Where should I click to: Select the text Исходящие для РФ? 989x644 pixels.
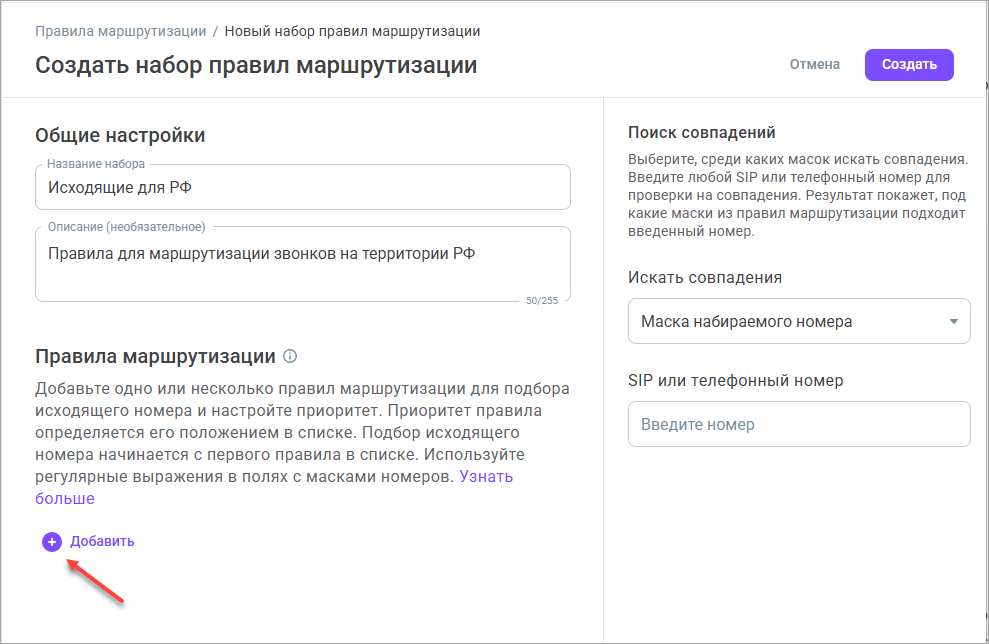point(120,186)
